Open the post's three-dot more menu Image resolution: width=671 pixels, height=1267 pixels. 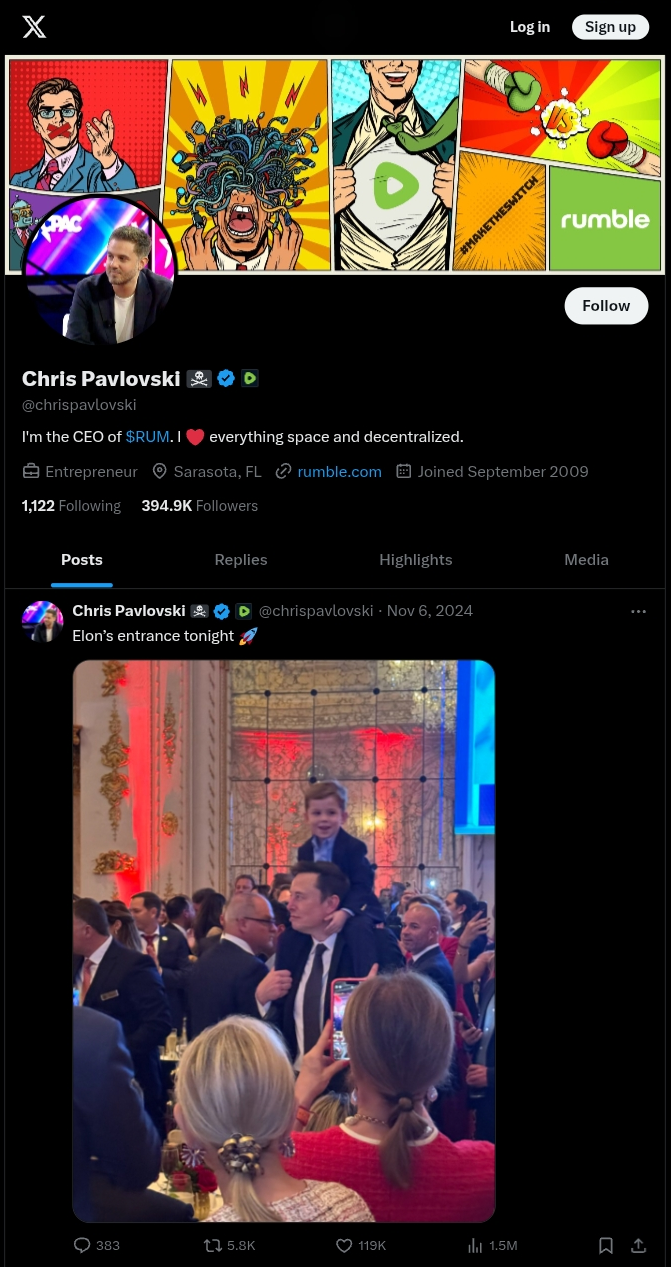pos(638,611)
